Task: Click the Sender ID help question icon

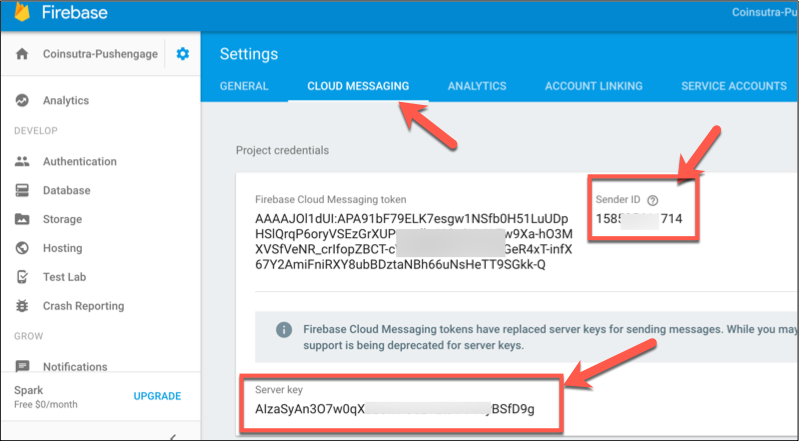Action: pos(652,200)
